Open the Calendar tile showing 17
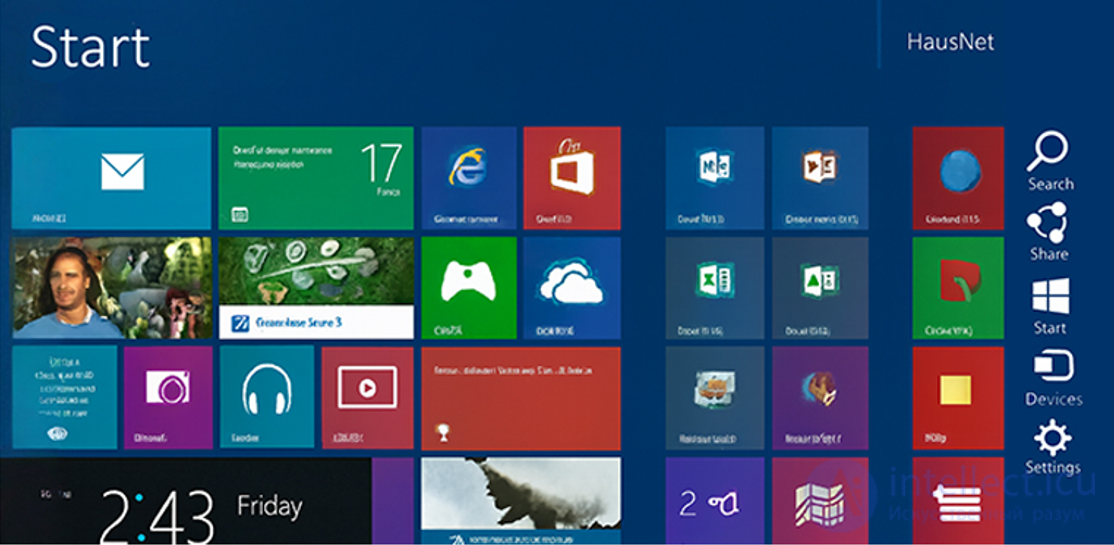Screen dimensions: 1114x545 (316, 178)
